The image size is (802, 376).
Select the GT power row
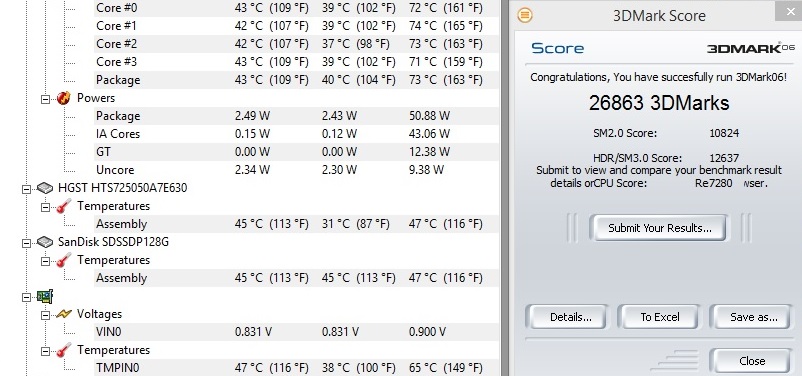(296, 152)
